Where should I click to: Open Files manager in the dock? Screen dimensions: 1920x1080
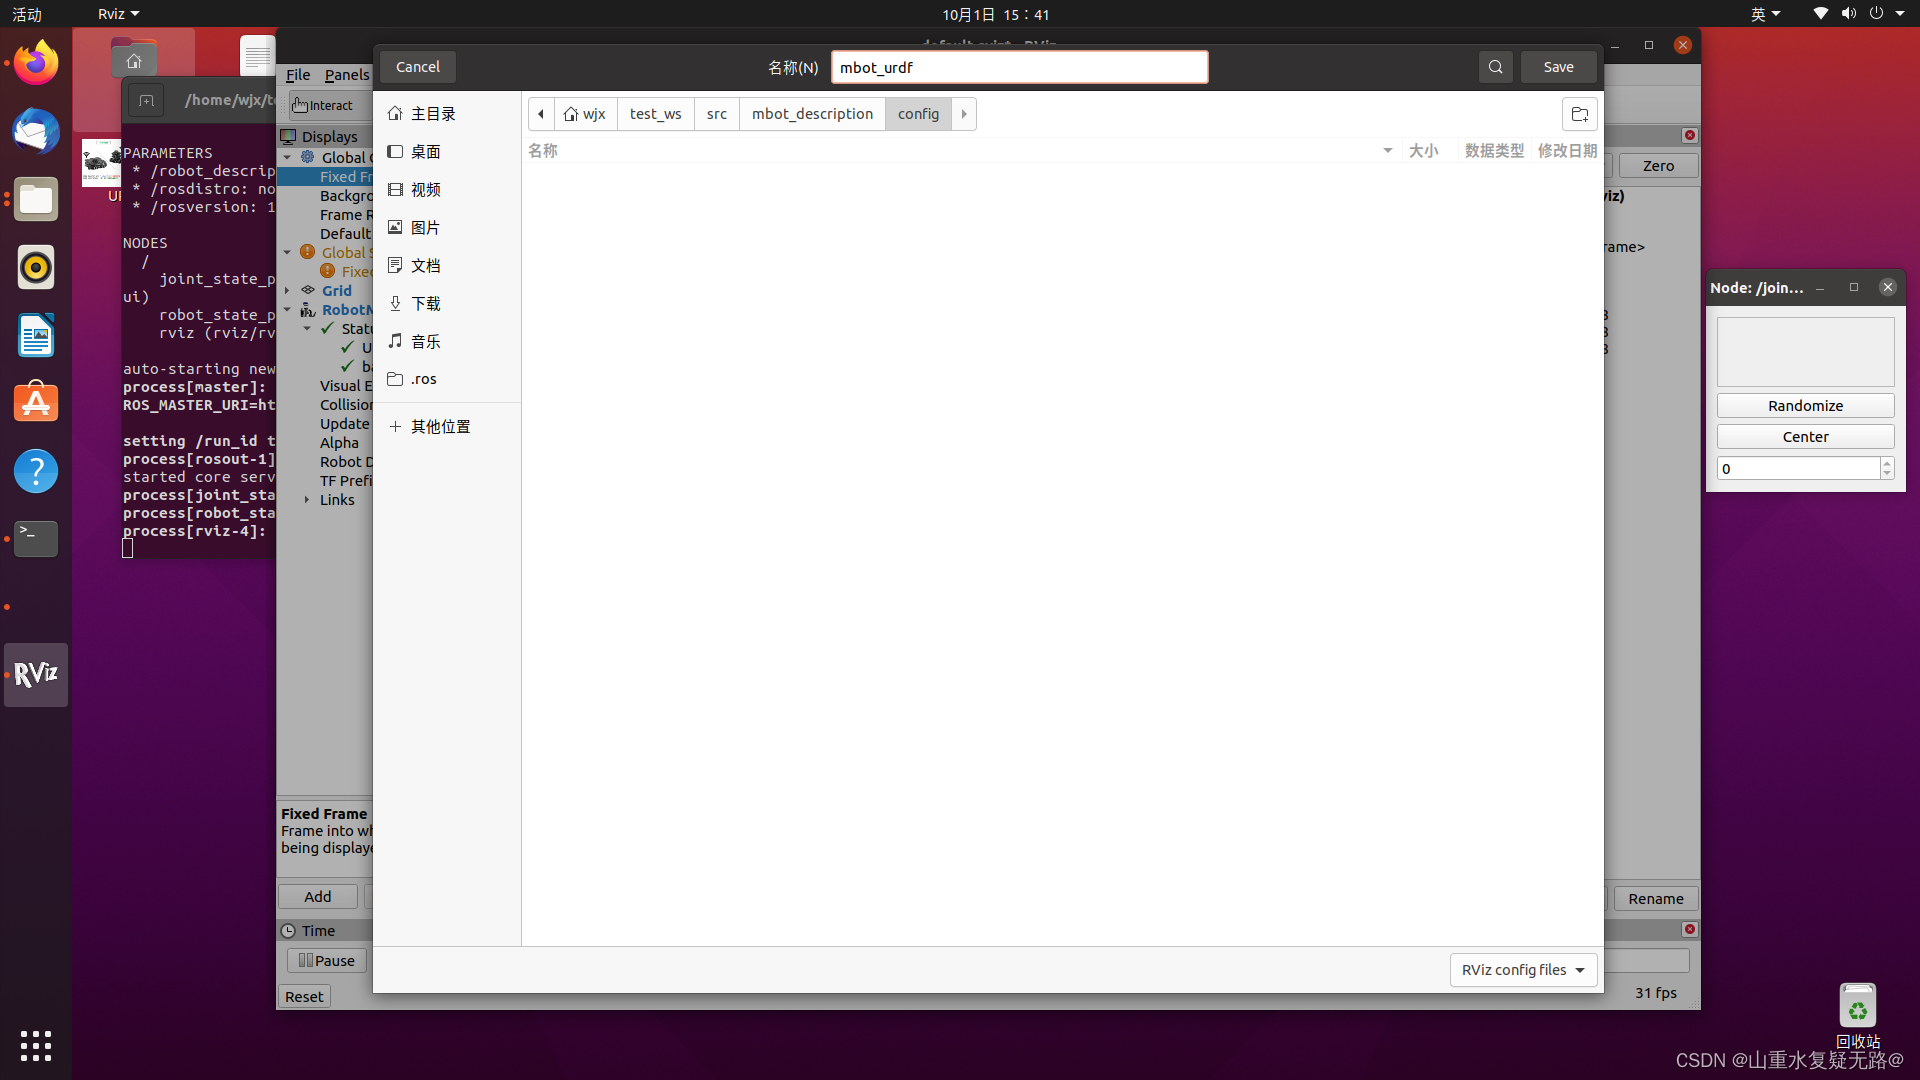pos(36,199)
